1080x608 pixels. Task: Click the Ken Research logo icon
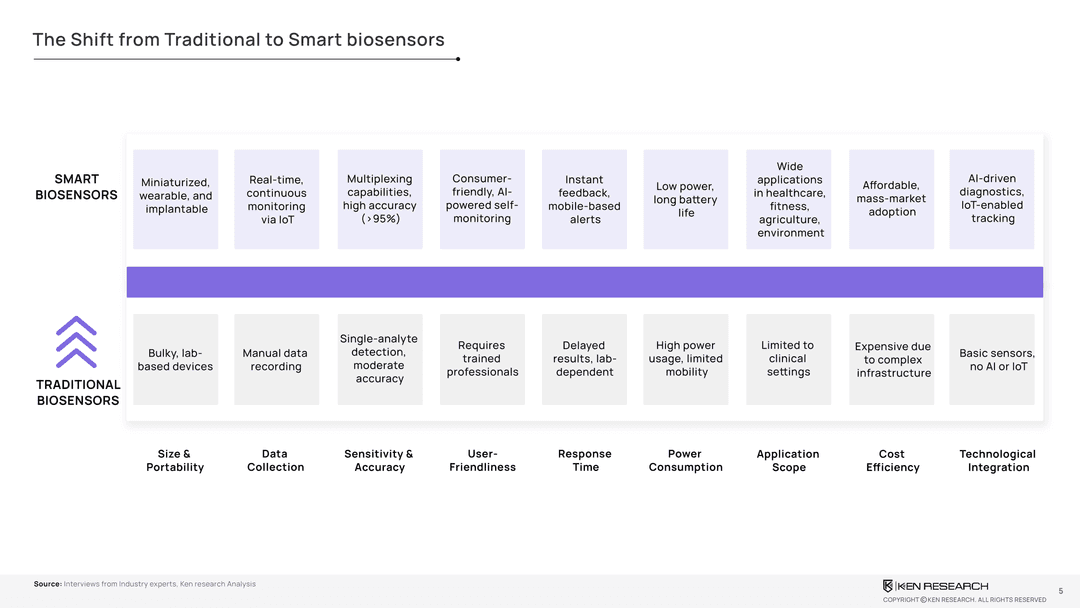(x=888, y=585)
